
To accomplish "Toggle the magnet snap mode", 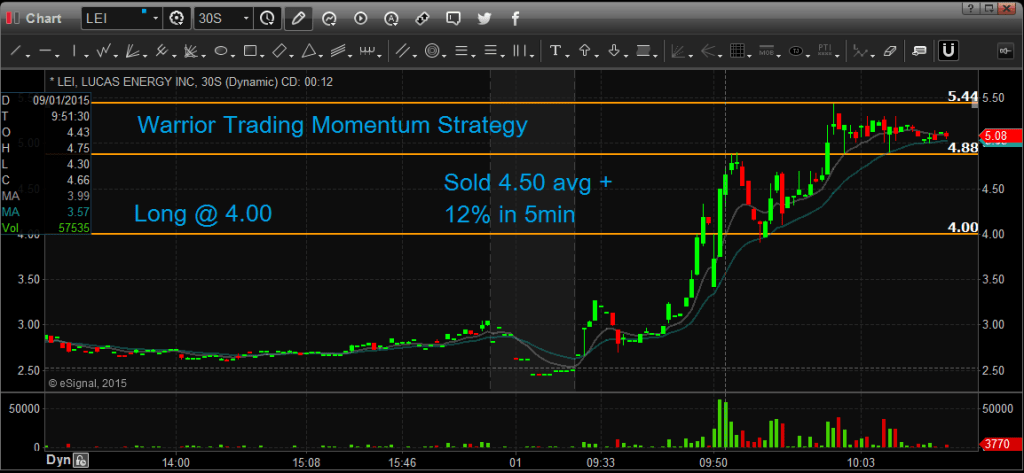I will [x=950, y=50].
